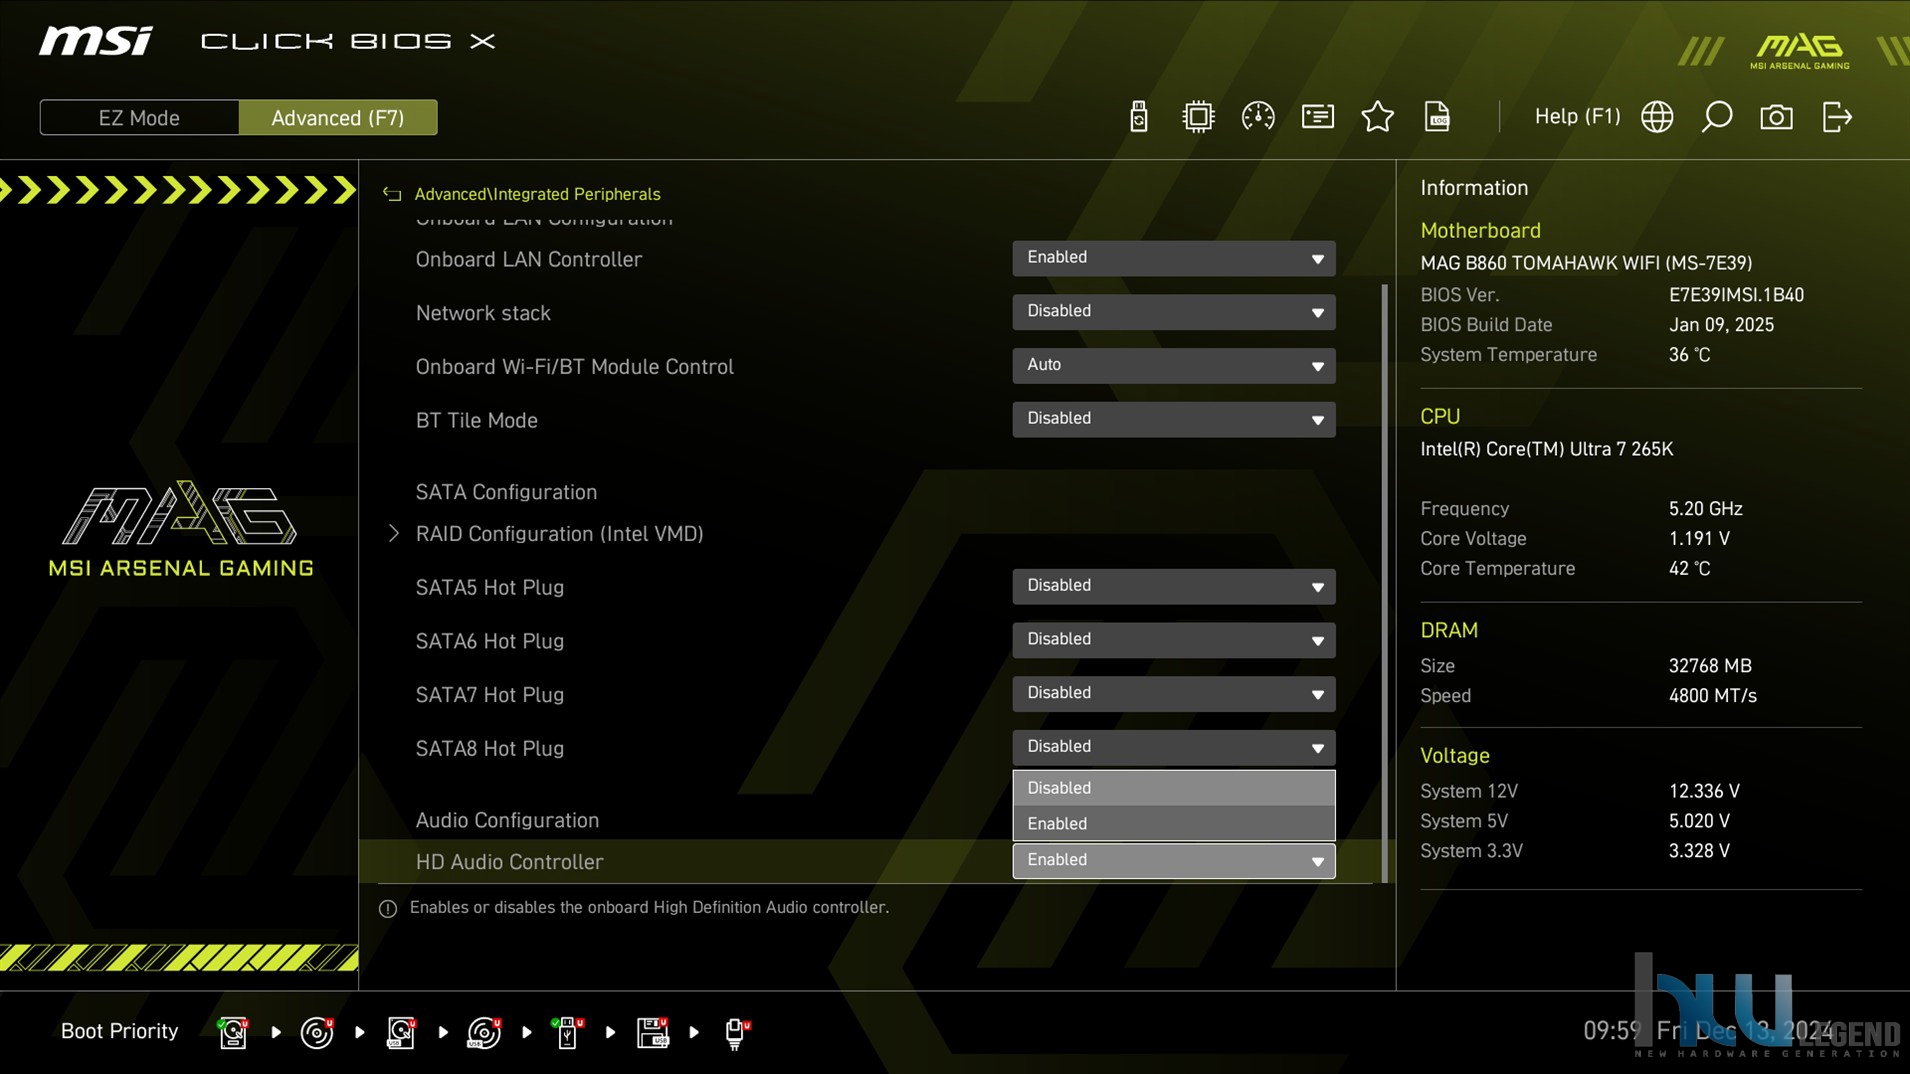Image resolution: width=1910 pixels, height=1074 pixels.
Task: Click the Boot Priority label
Action: (x=119, y=1031)
